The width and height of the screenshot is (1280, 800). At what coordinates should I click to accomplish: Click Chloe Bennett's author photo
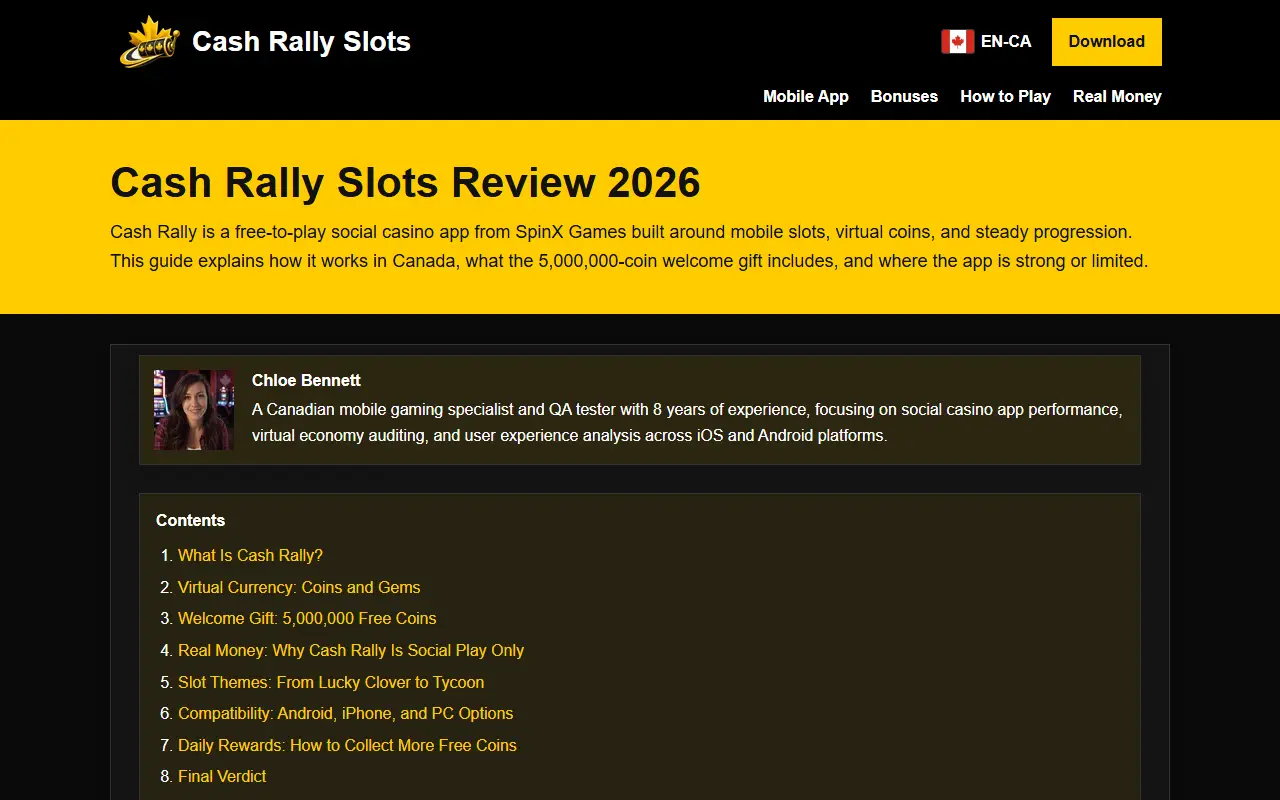pyautogui.click(x=194, y=410)
